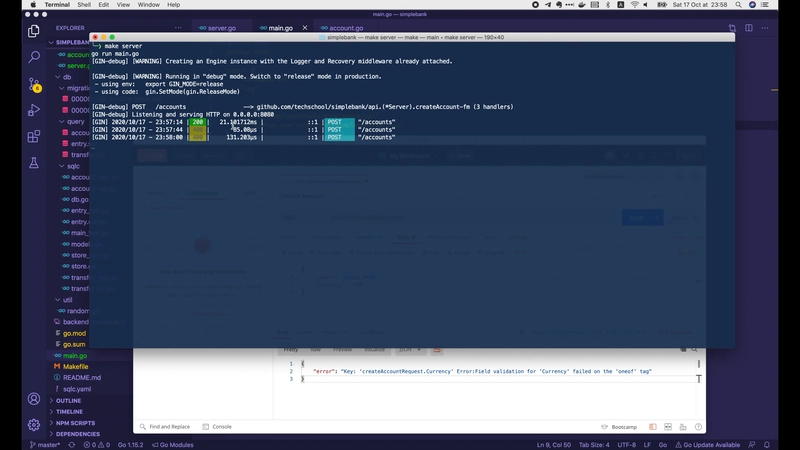Image resolution: width=800 pixels, height=450 pixels.
Task: Open the Search view in activity bar
Action: click(34, 58)
